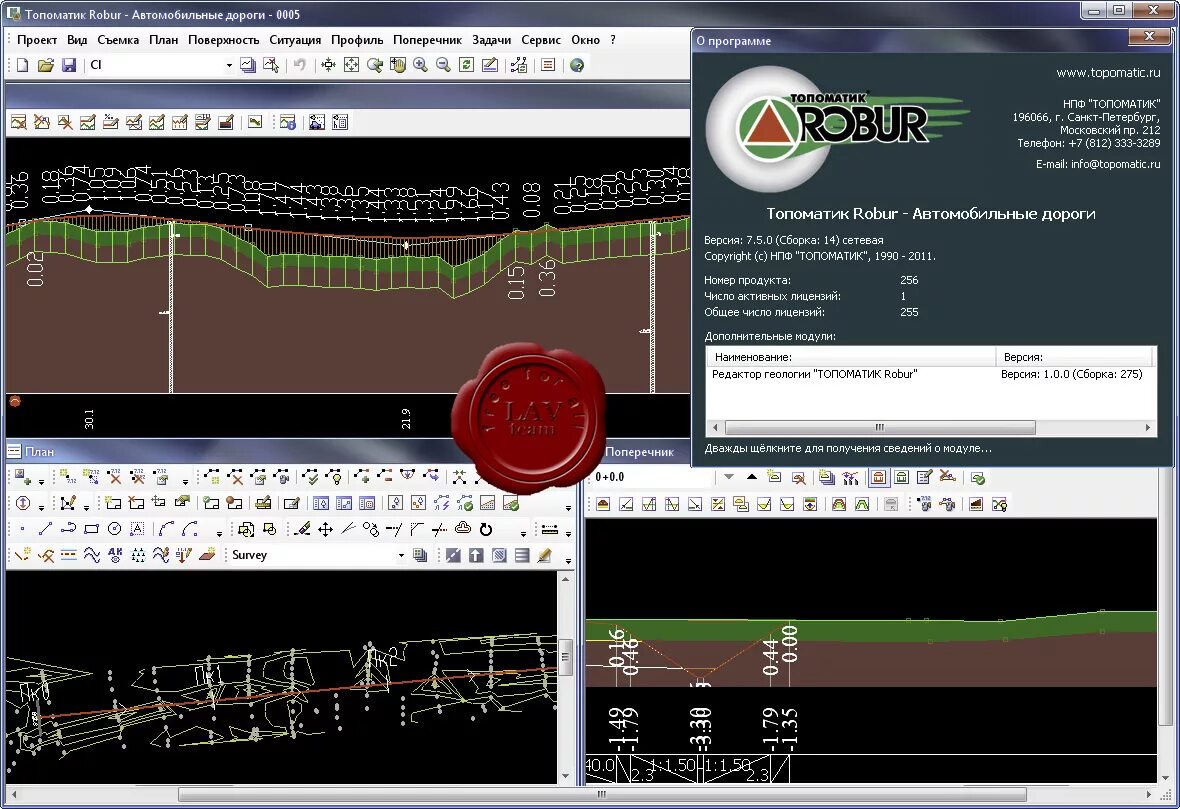Click delete survey point red X icon
1180x809 pixels.
[x=114, y=476]
